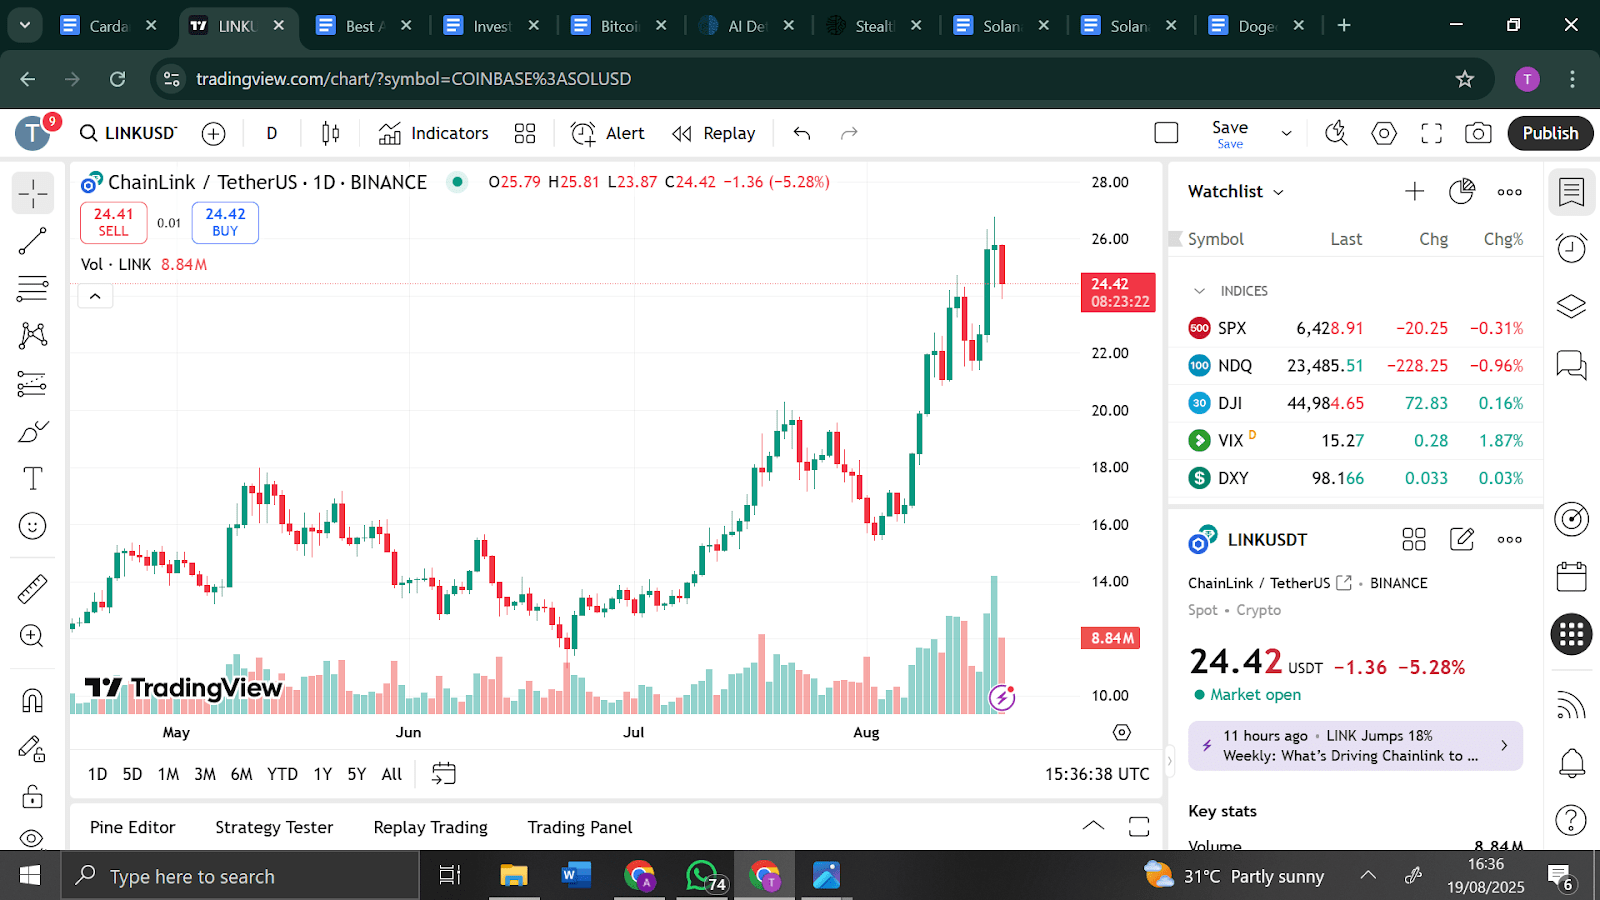Open the layout setup square icon
The width and height of the screenshot is (1600, 900).
click(x=1166, y=133)
